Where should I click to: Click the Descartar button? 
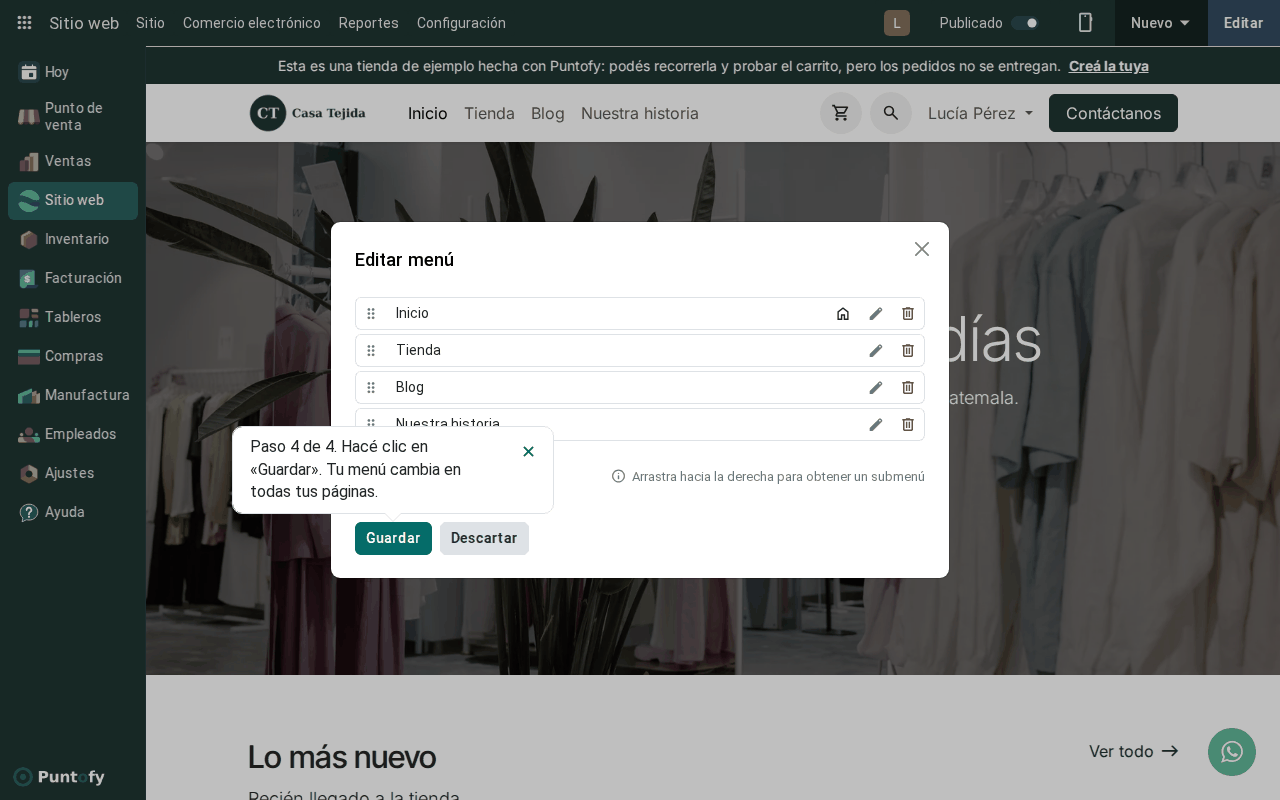coord(484,538)
